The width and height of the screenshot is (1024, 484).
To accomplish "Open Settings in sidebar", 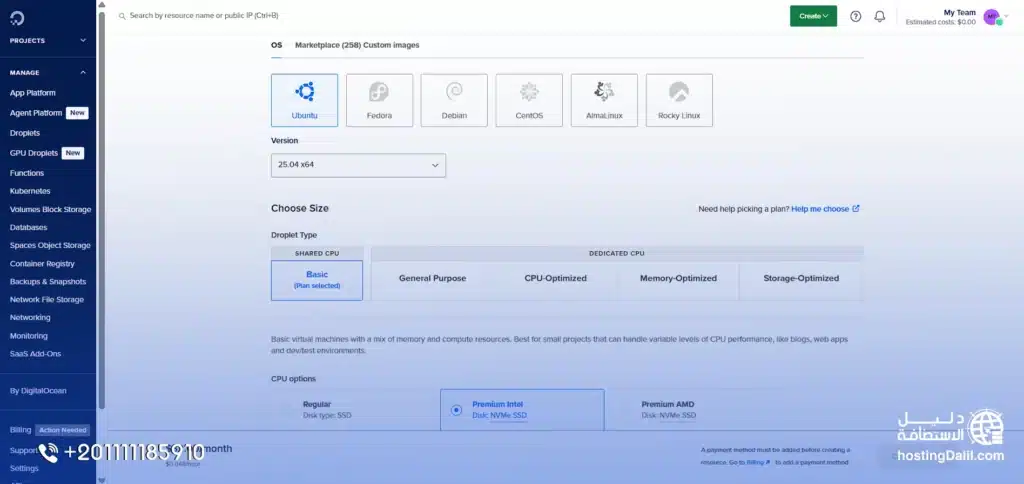I will pyautogui.click(x=24, y=468).
